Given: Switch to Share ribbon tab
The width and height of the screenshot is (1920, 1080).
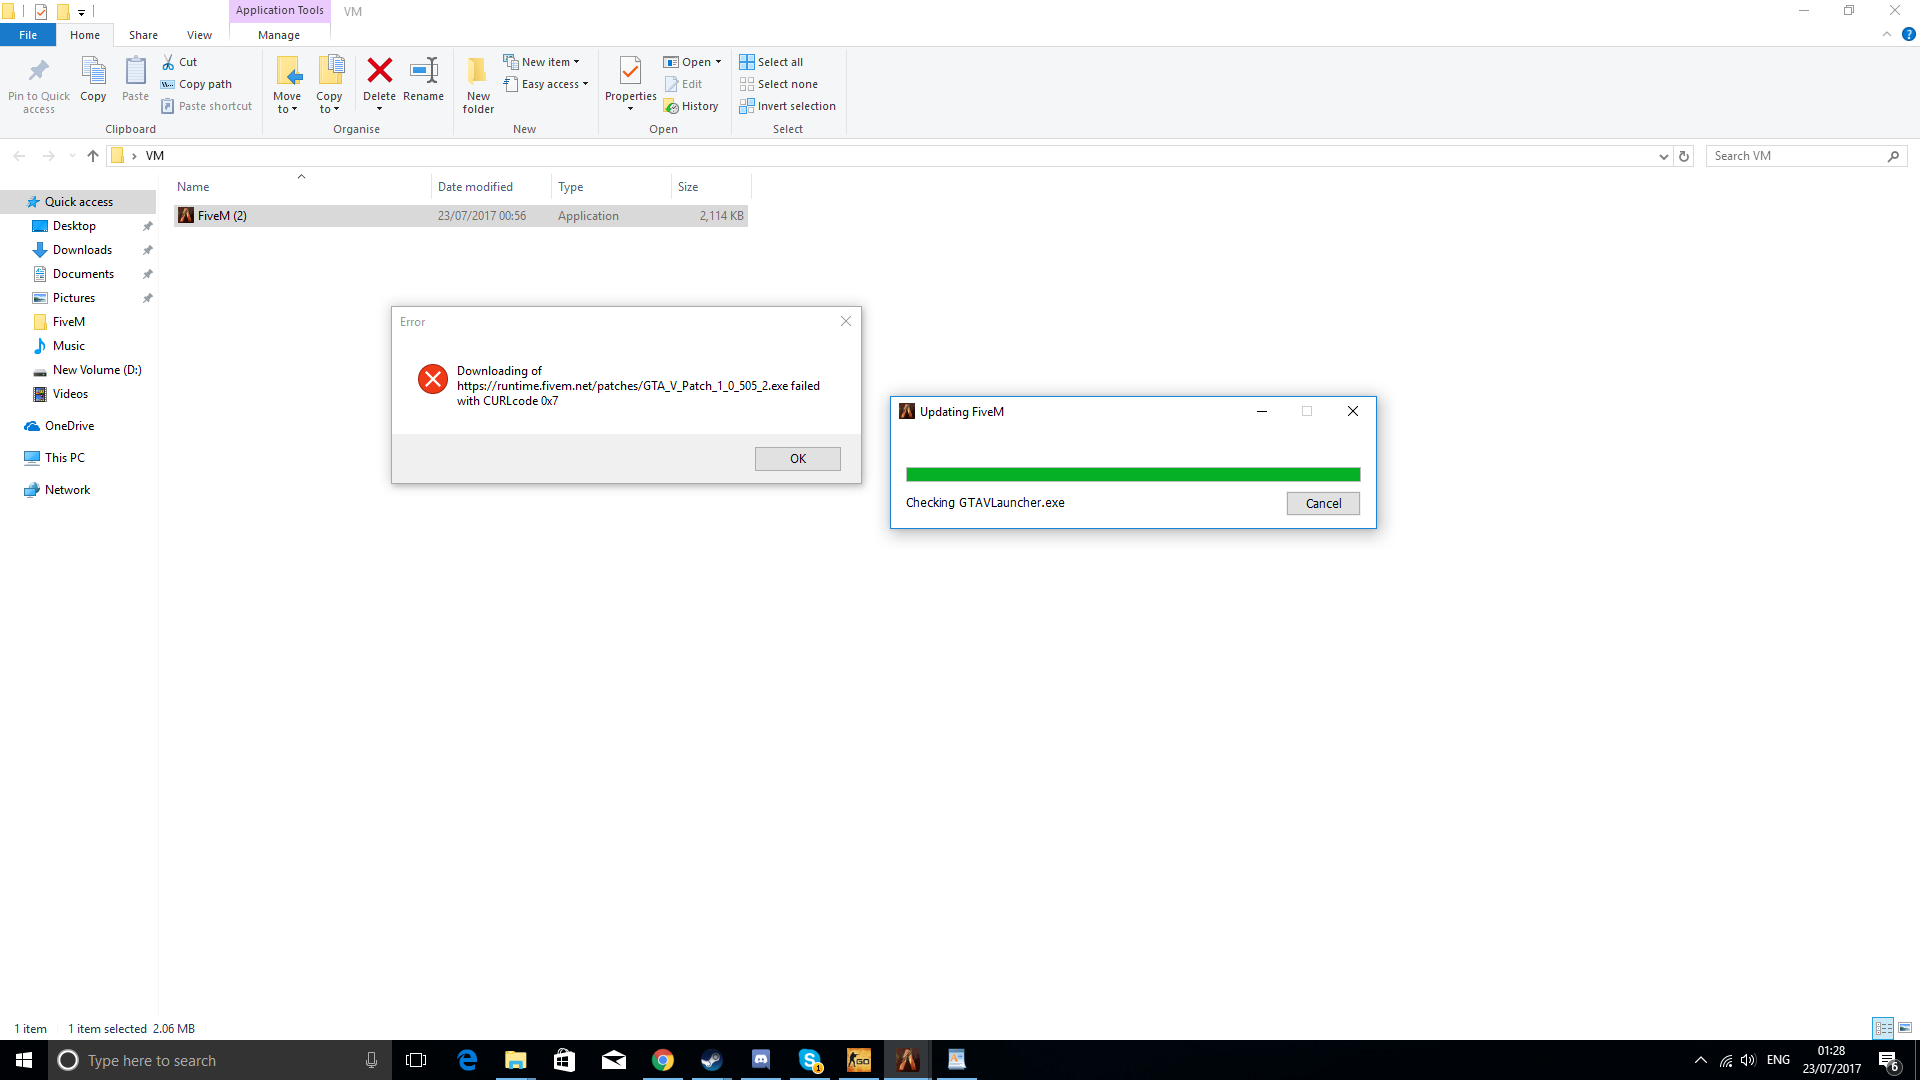Looking at the screenshot, I should pos(143,35).
